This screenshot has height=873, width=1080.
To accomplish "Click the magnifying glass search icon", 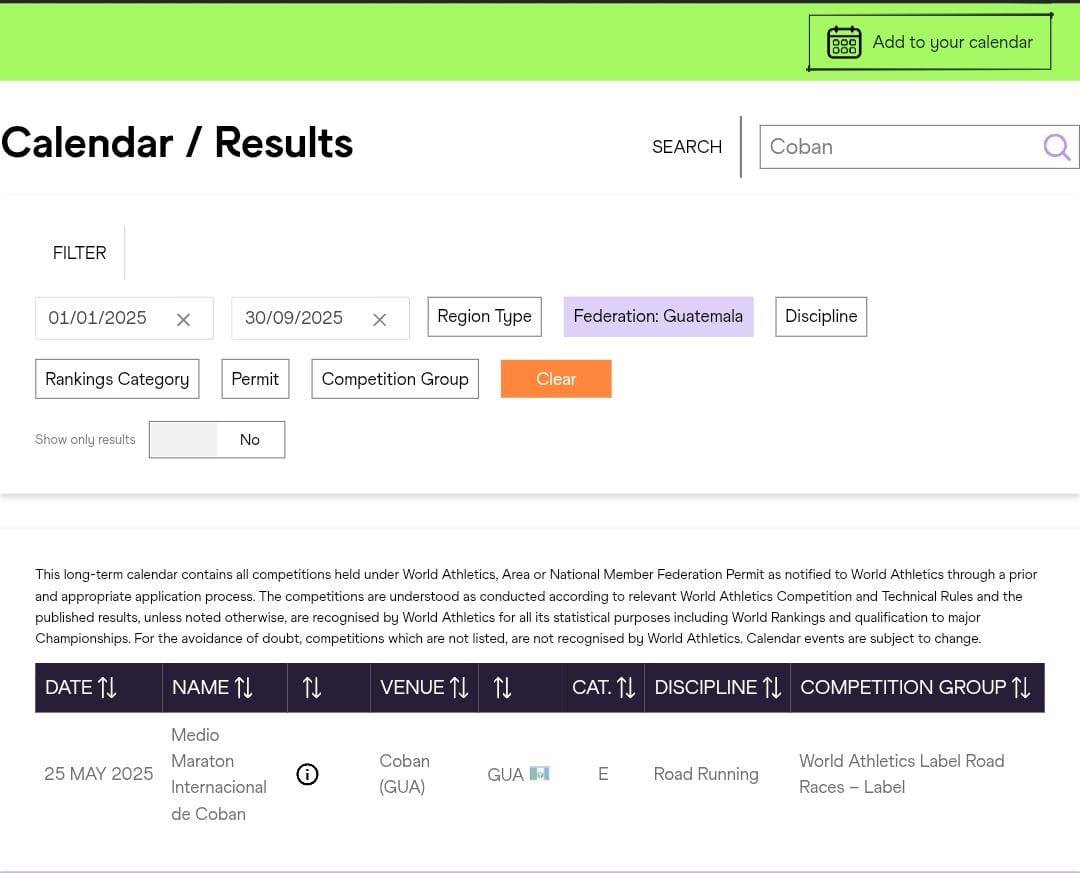I will (1057, 147).
